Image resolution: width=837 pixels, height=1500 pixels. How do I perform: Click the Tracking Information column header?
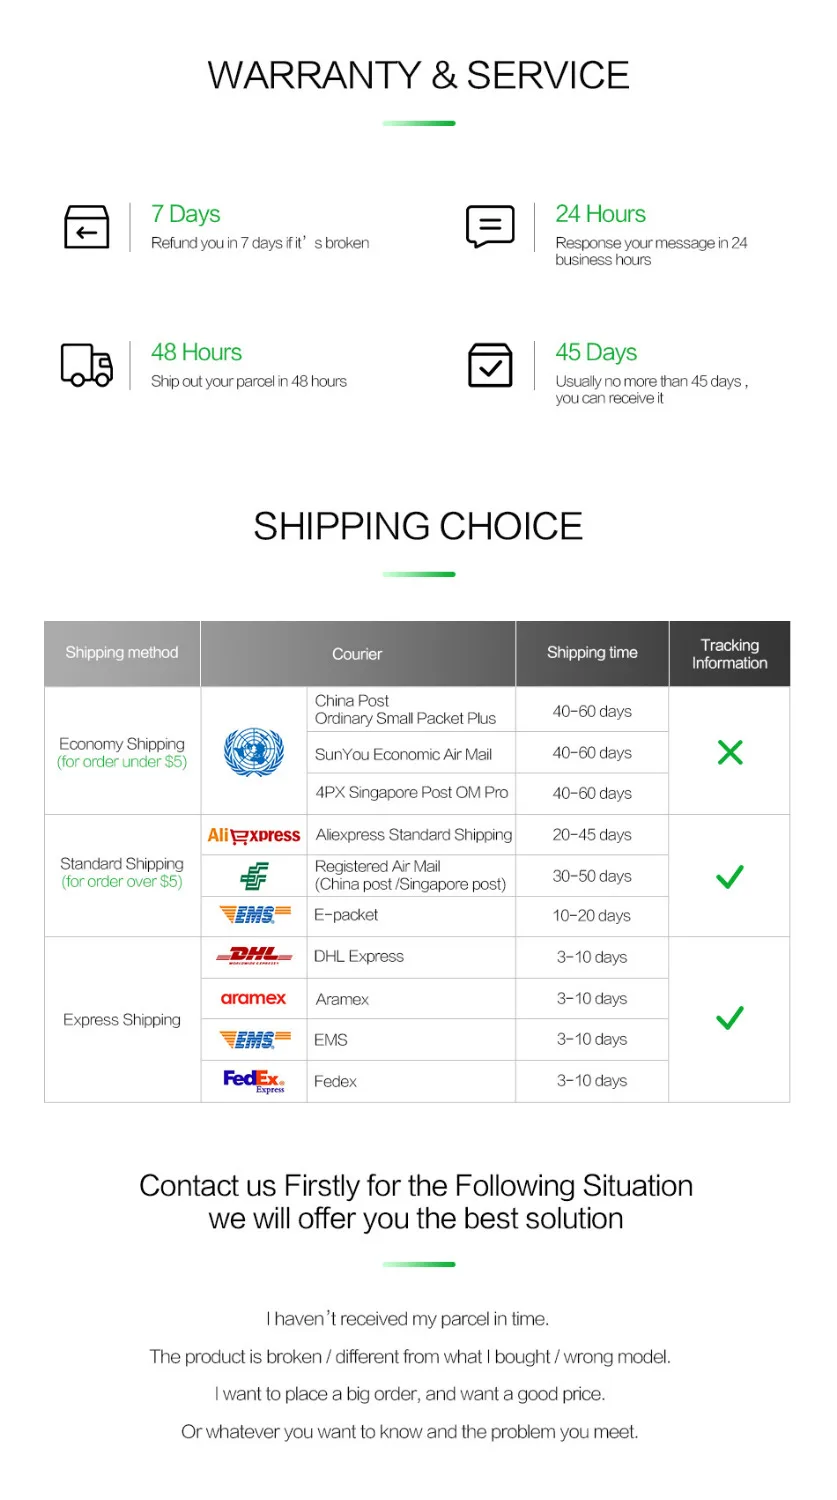click(729, 653)
